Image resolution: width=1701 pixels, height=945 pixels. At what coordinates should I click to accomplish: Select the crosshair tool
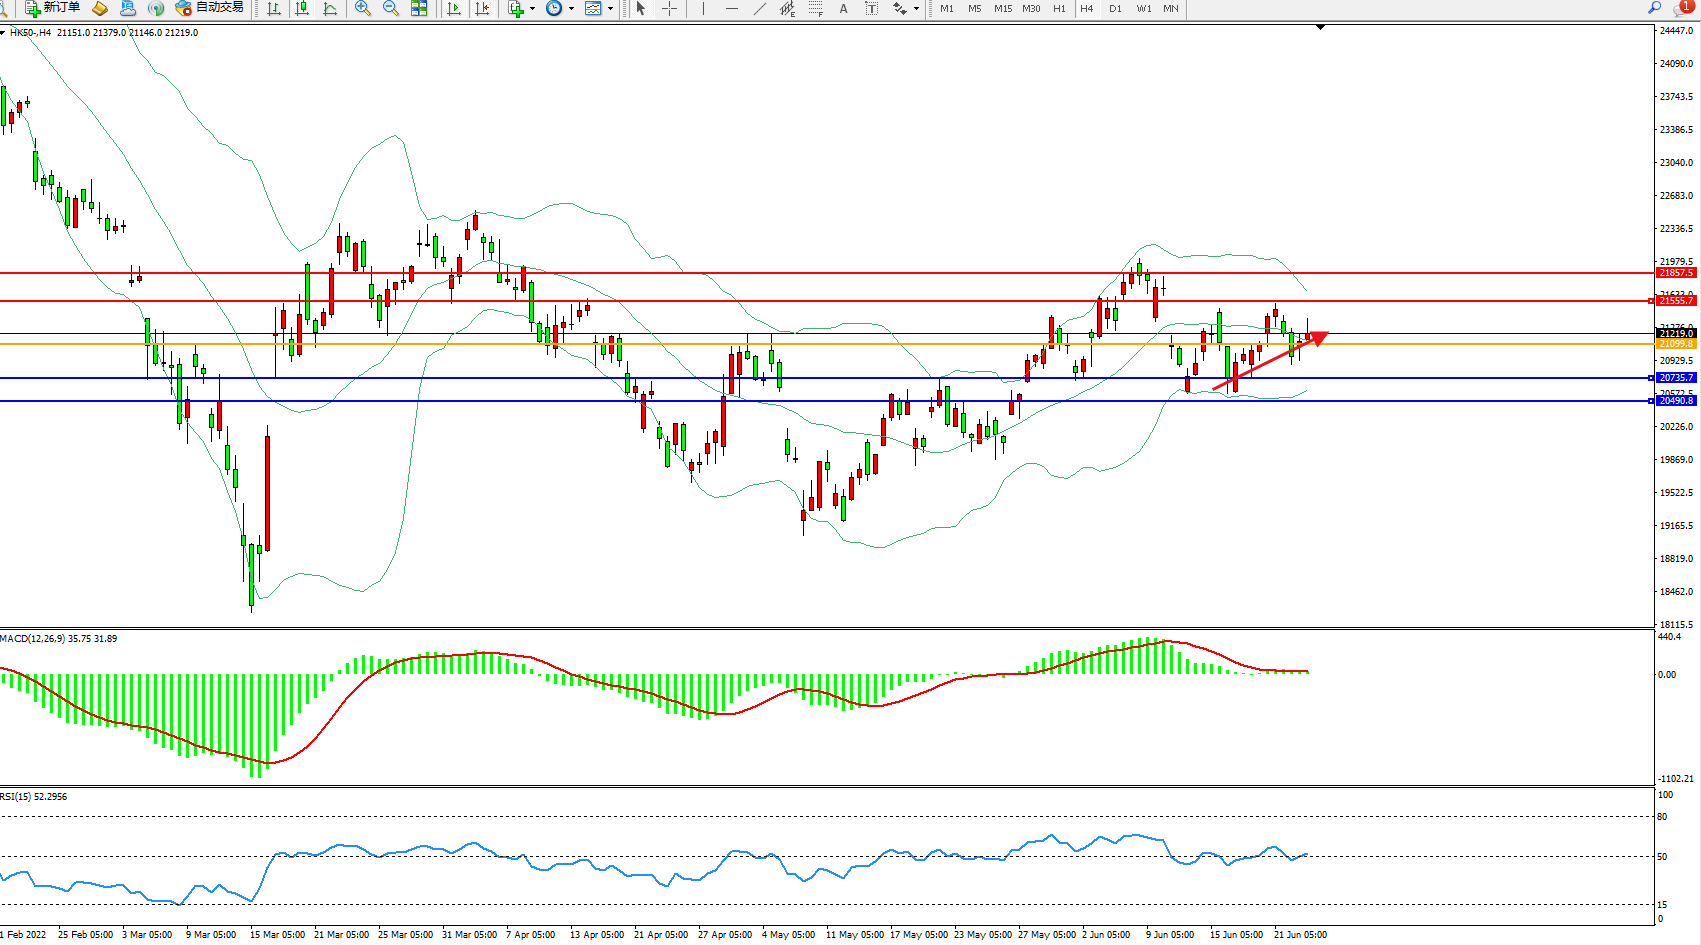(669, 8)
